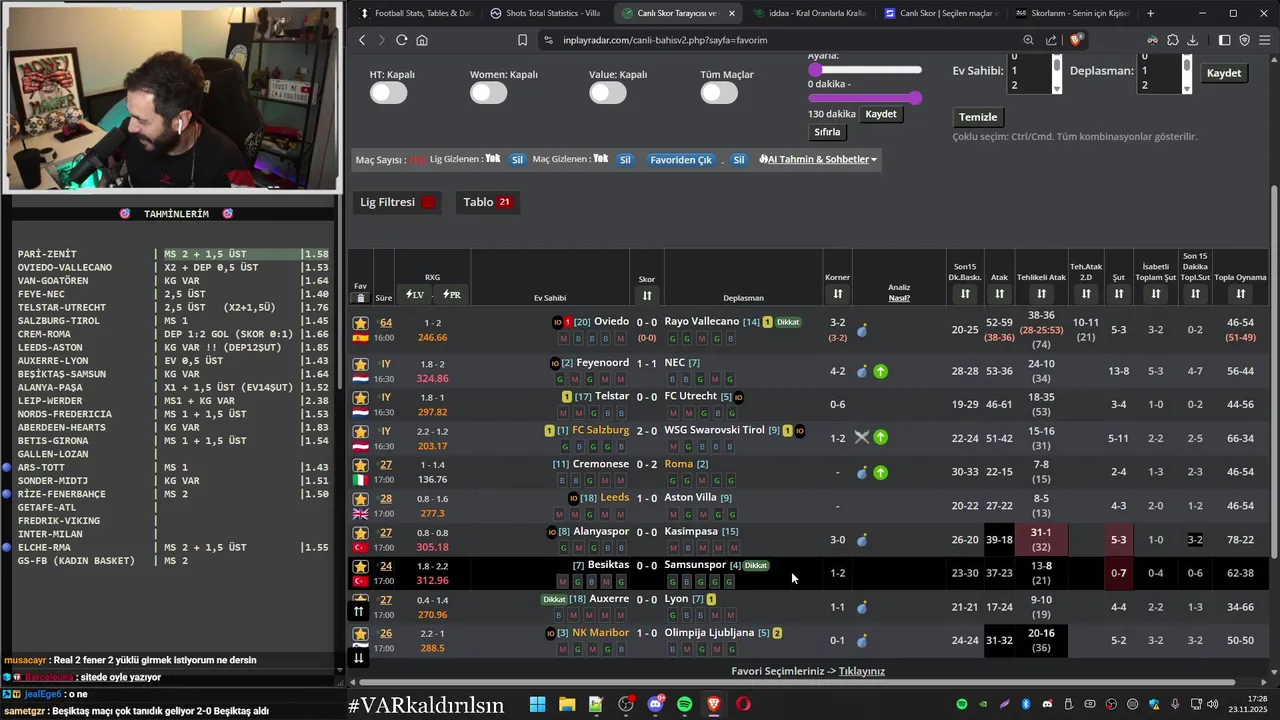Click the Temizle button
Viewport: 1280px width, 720px height.
pyautogui.click(x=978, y=117)
